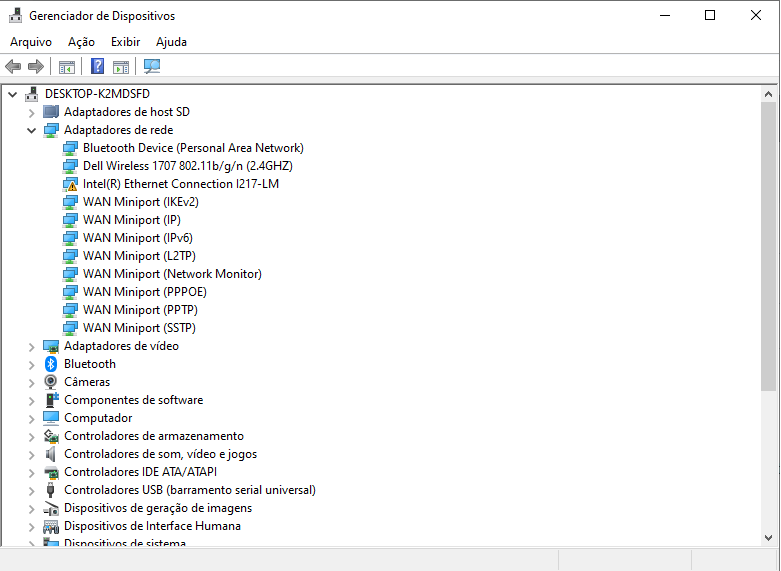781x571 pixels.
Task: Click the Forward arrow toolbar icon
Action: (x=36, y=66)
